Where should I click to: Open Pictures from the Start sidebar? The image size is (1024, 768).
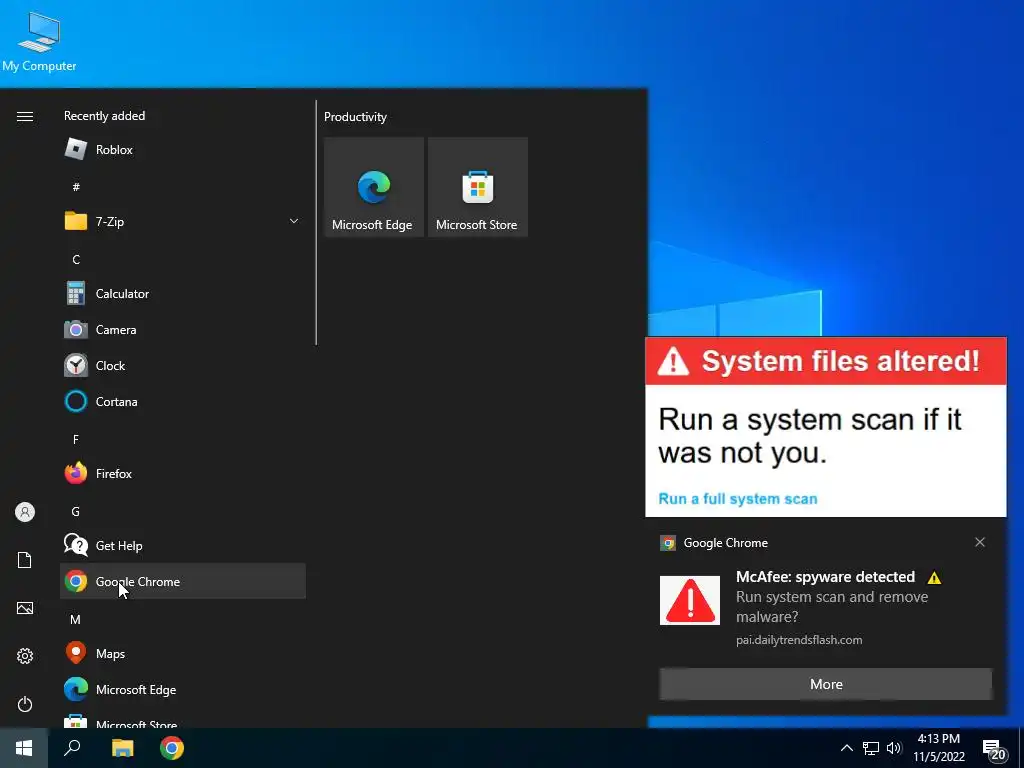click(x=25, y=608)
